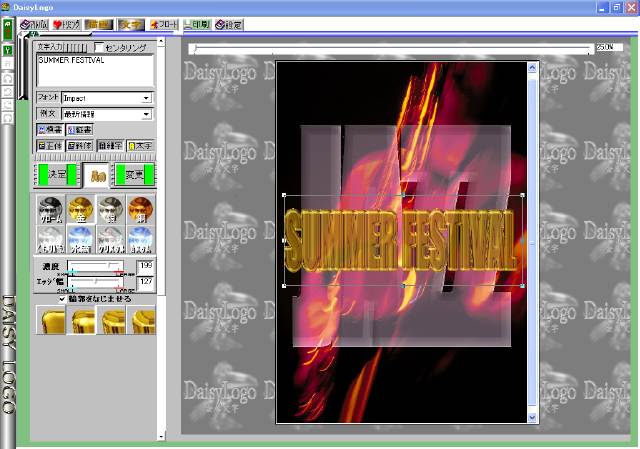Click the zoom percentage field beside the slider

(x=609, y=47)
